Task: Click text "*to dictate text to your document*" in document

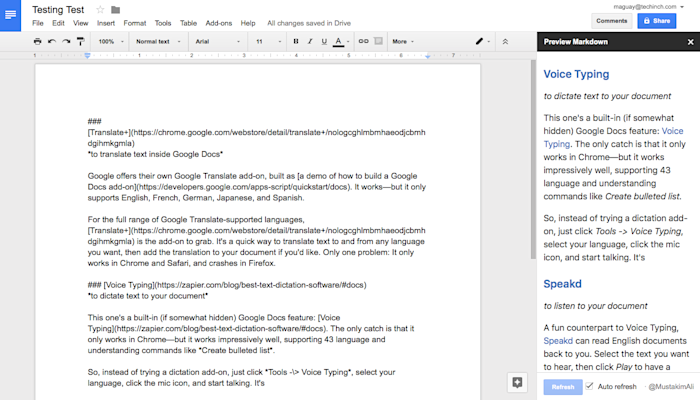Action: point(148,296)
